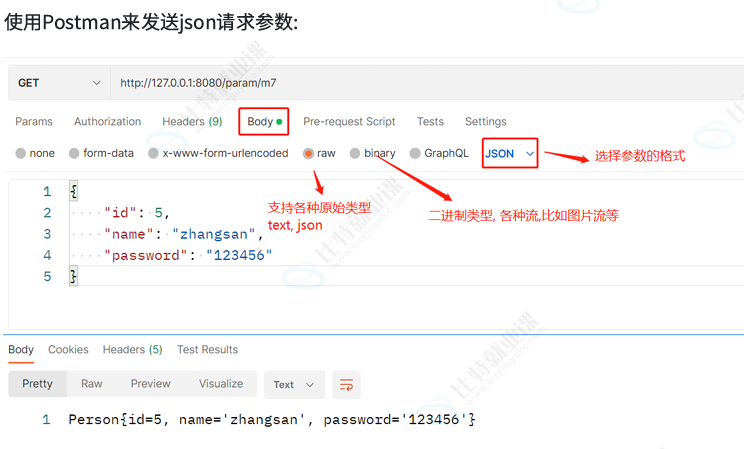Select the response Body tab

pos(21,350)
